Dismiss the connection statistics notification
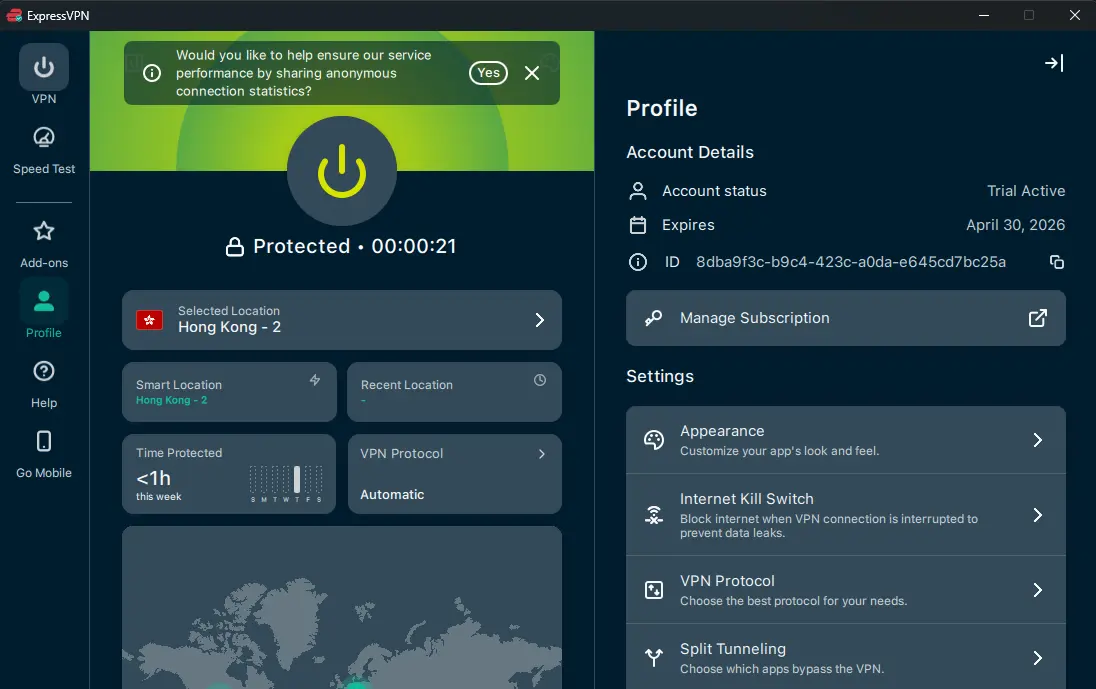This screenshot has height=689, width=1096. [x=532, y=73]
